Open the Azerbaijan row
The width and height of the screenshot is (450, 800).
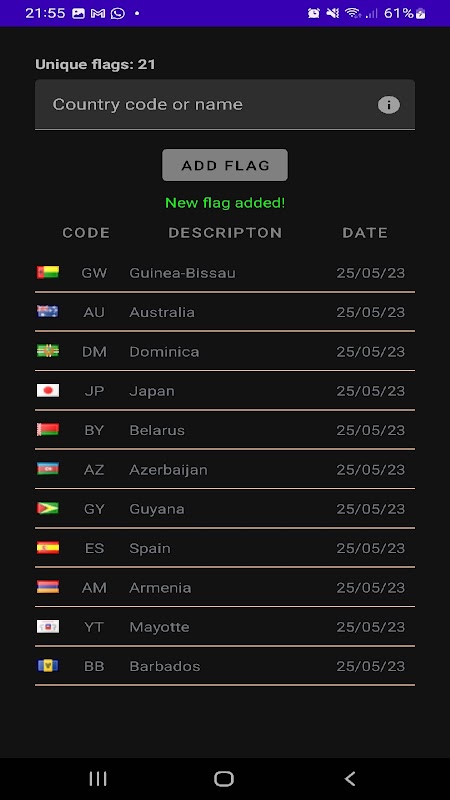225,469
